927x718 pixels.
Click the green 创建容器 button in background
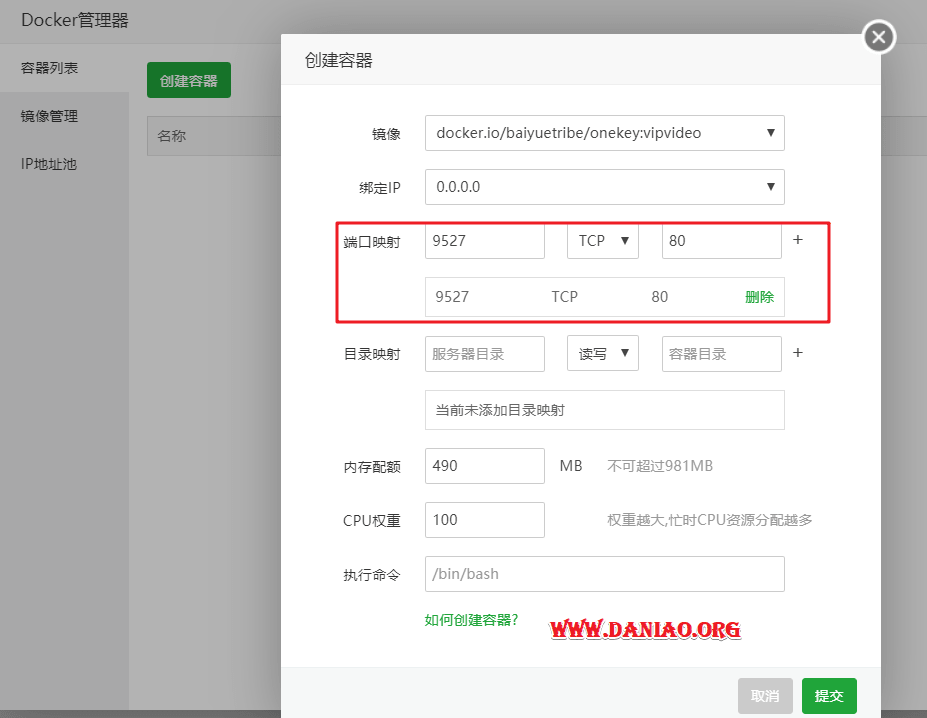(x=189, y=80)
